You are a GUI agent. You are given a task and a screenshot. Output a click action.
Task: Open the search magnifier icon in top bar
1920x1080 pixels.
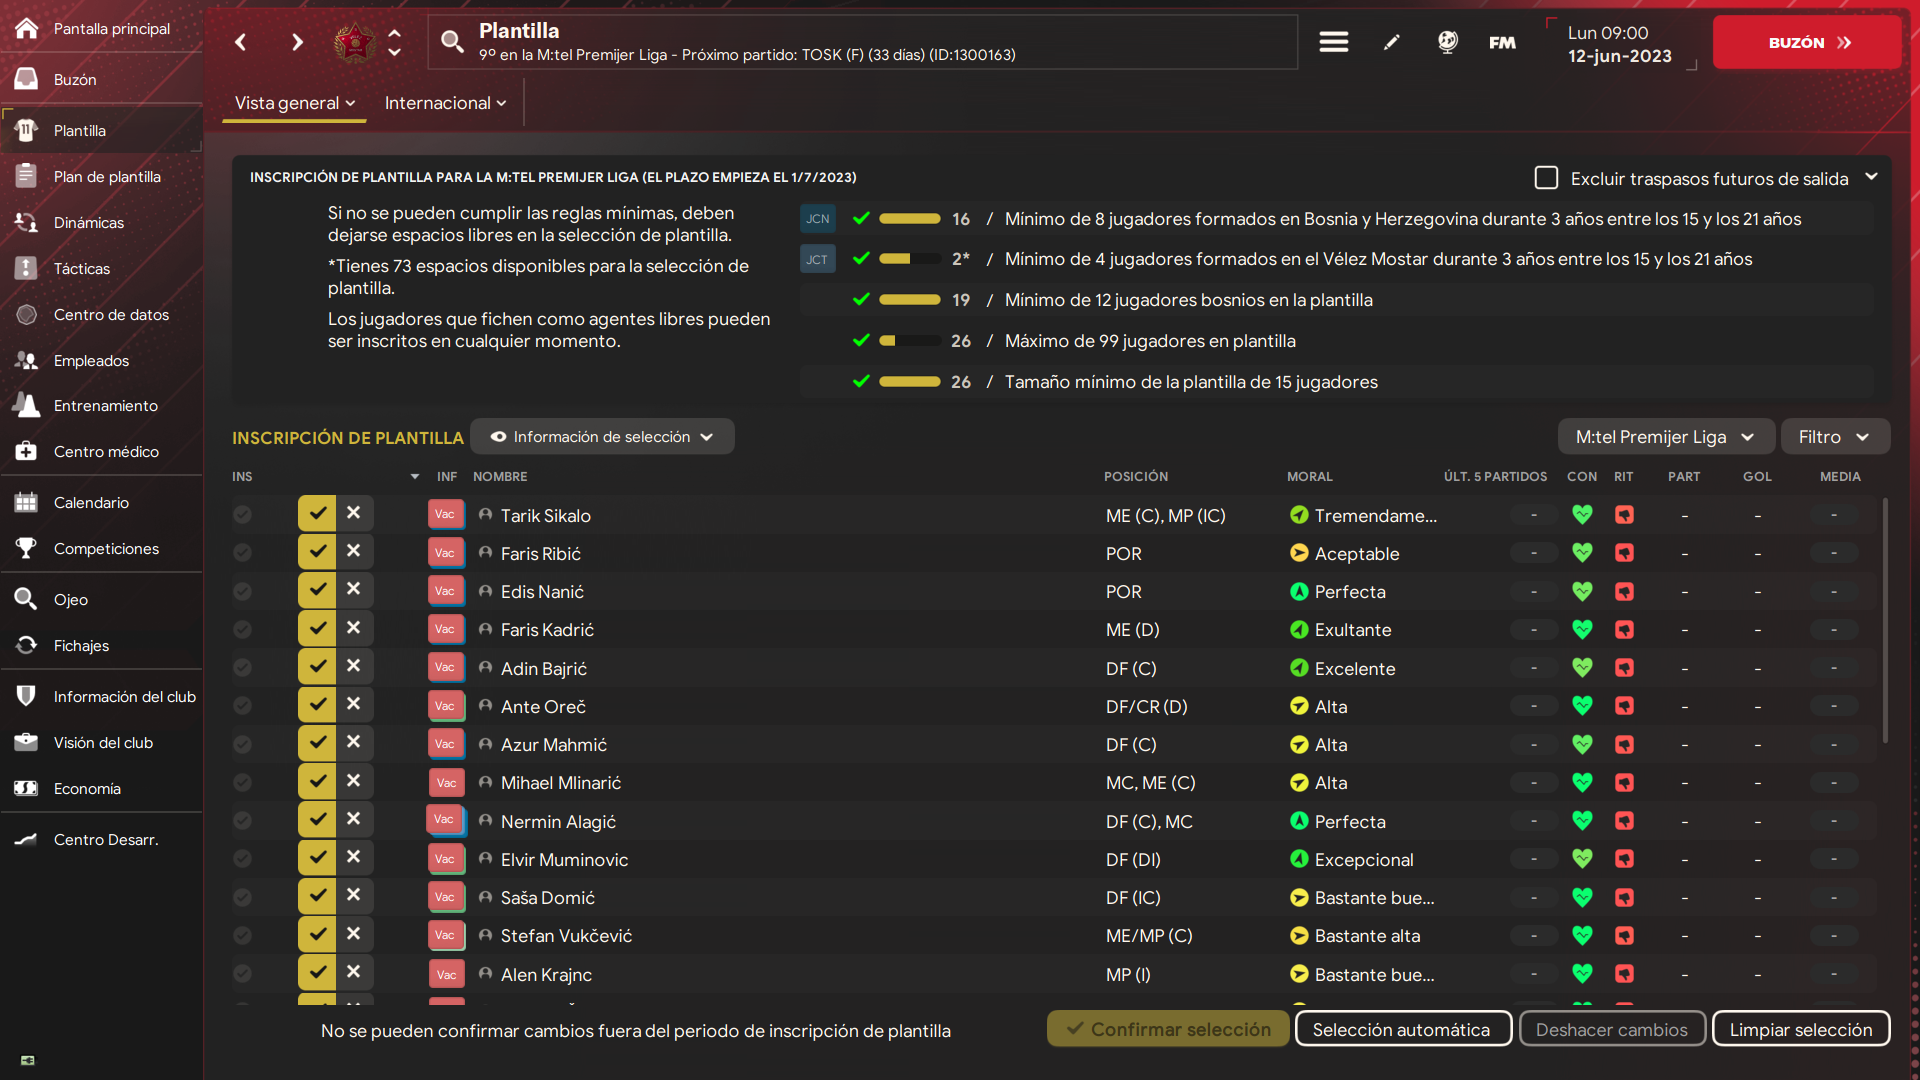(452, 41)
